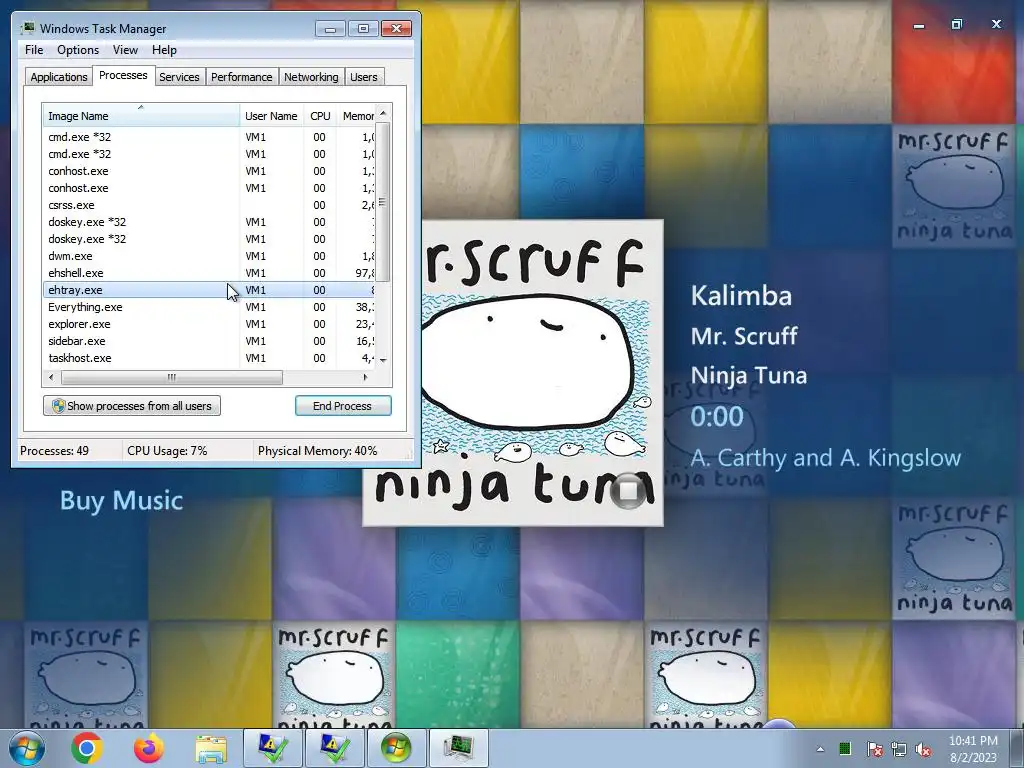The height and width of the screenshot is (768, 1024).
Task: Click the Mr. Scruff artist name
Action: [744, 336]
